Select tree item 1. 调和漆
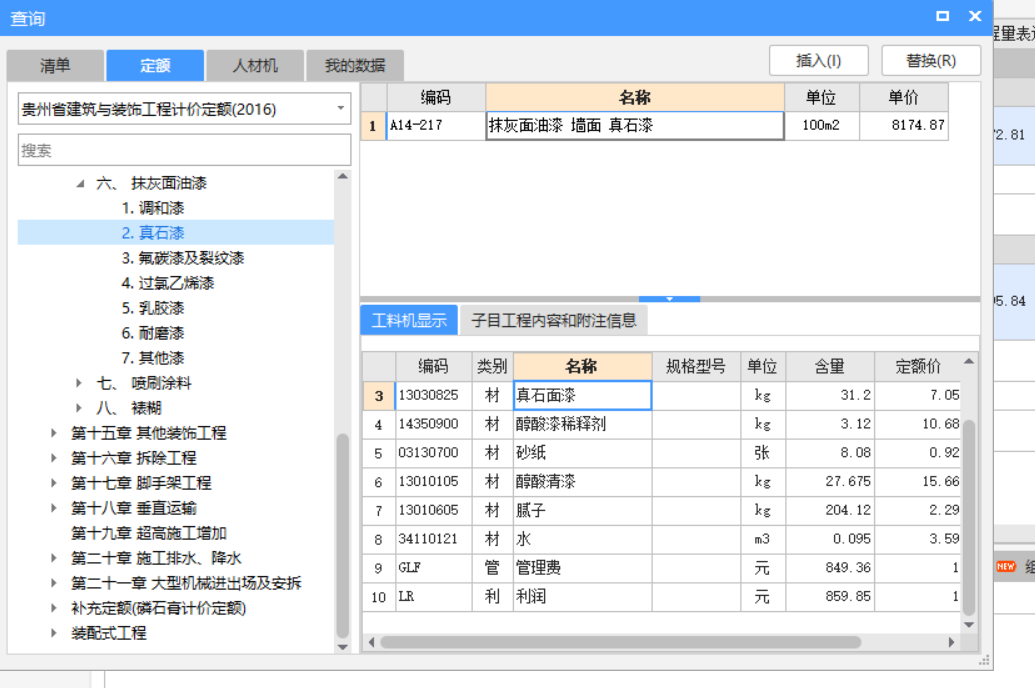The height and width of the screenshot is (688, 1035). [153, 208]
